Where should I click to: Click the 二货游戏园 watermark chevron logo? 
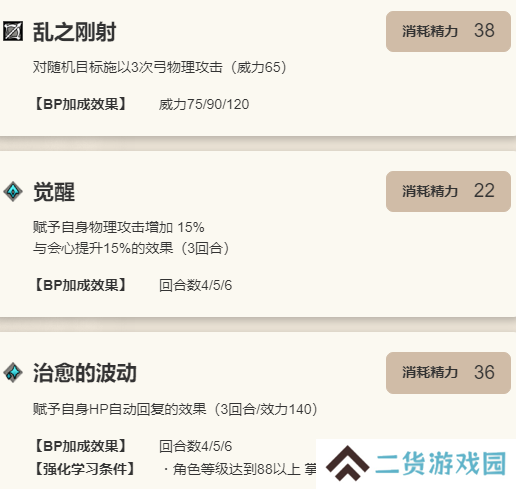(347, 463)
